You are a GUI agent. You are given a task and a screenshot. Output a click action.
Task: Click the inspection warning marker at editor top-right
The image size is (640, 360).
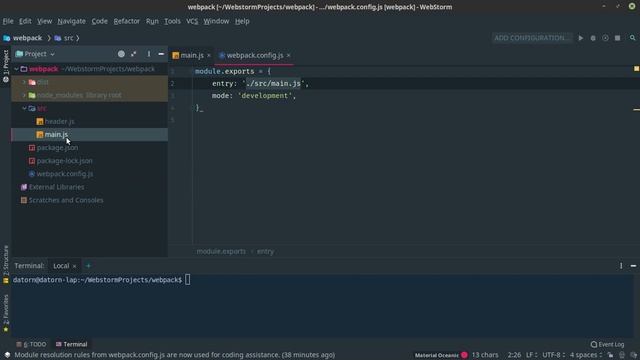point(636,69)
